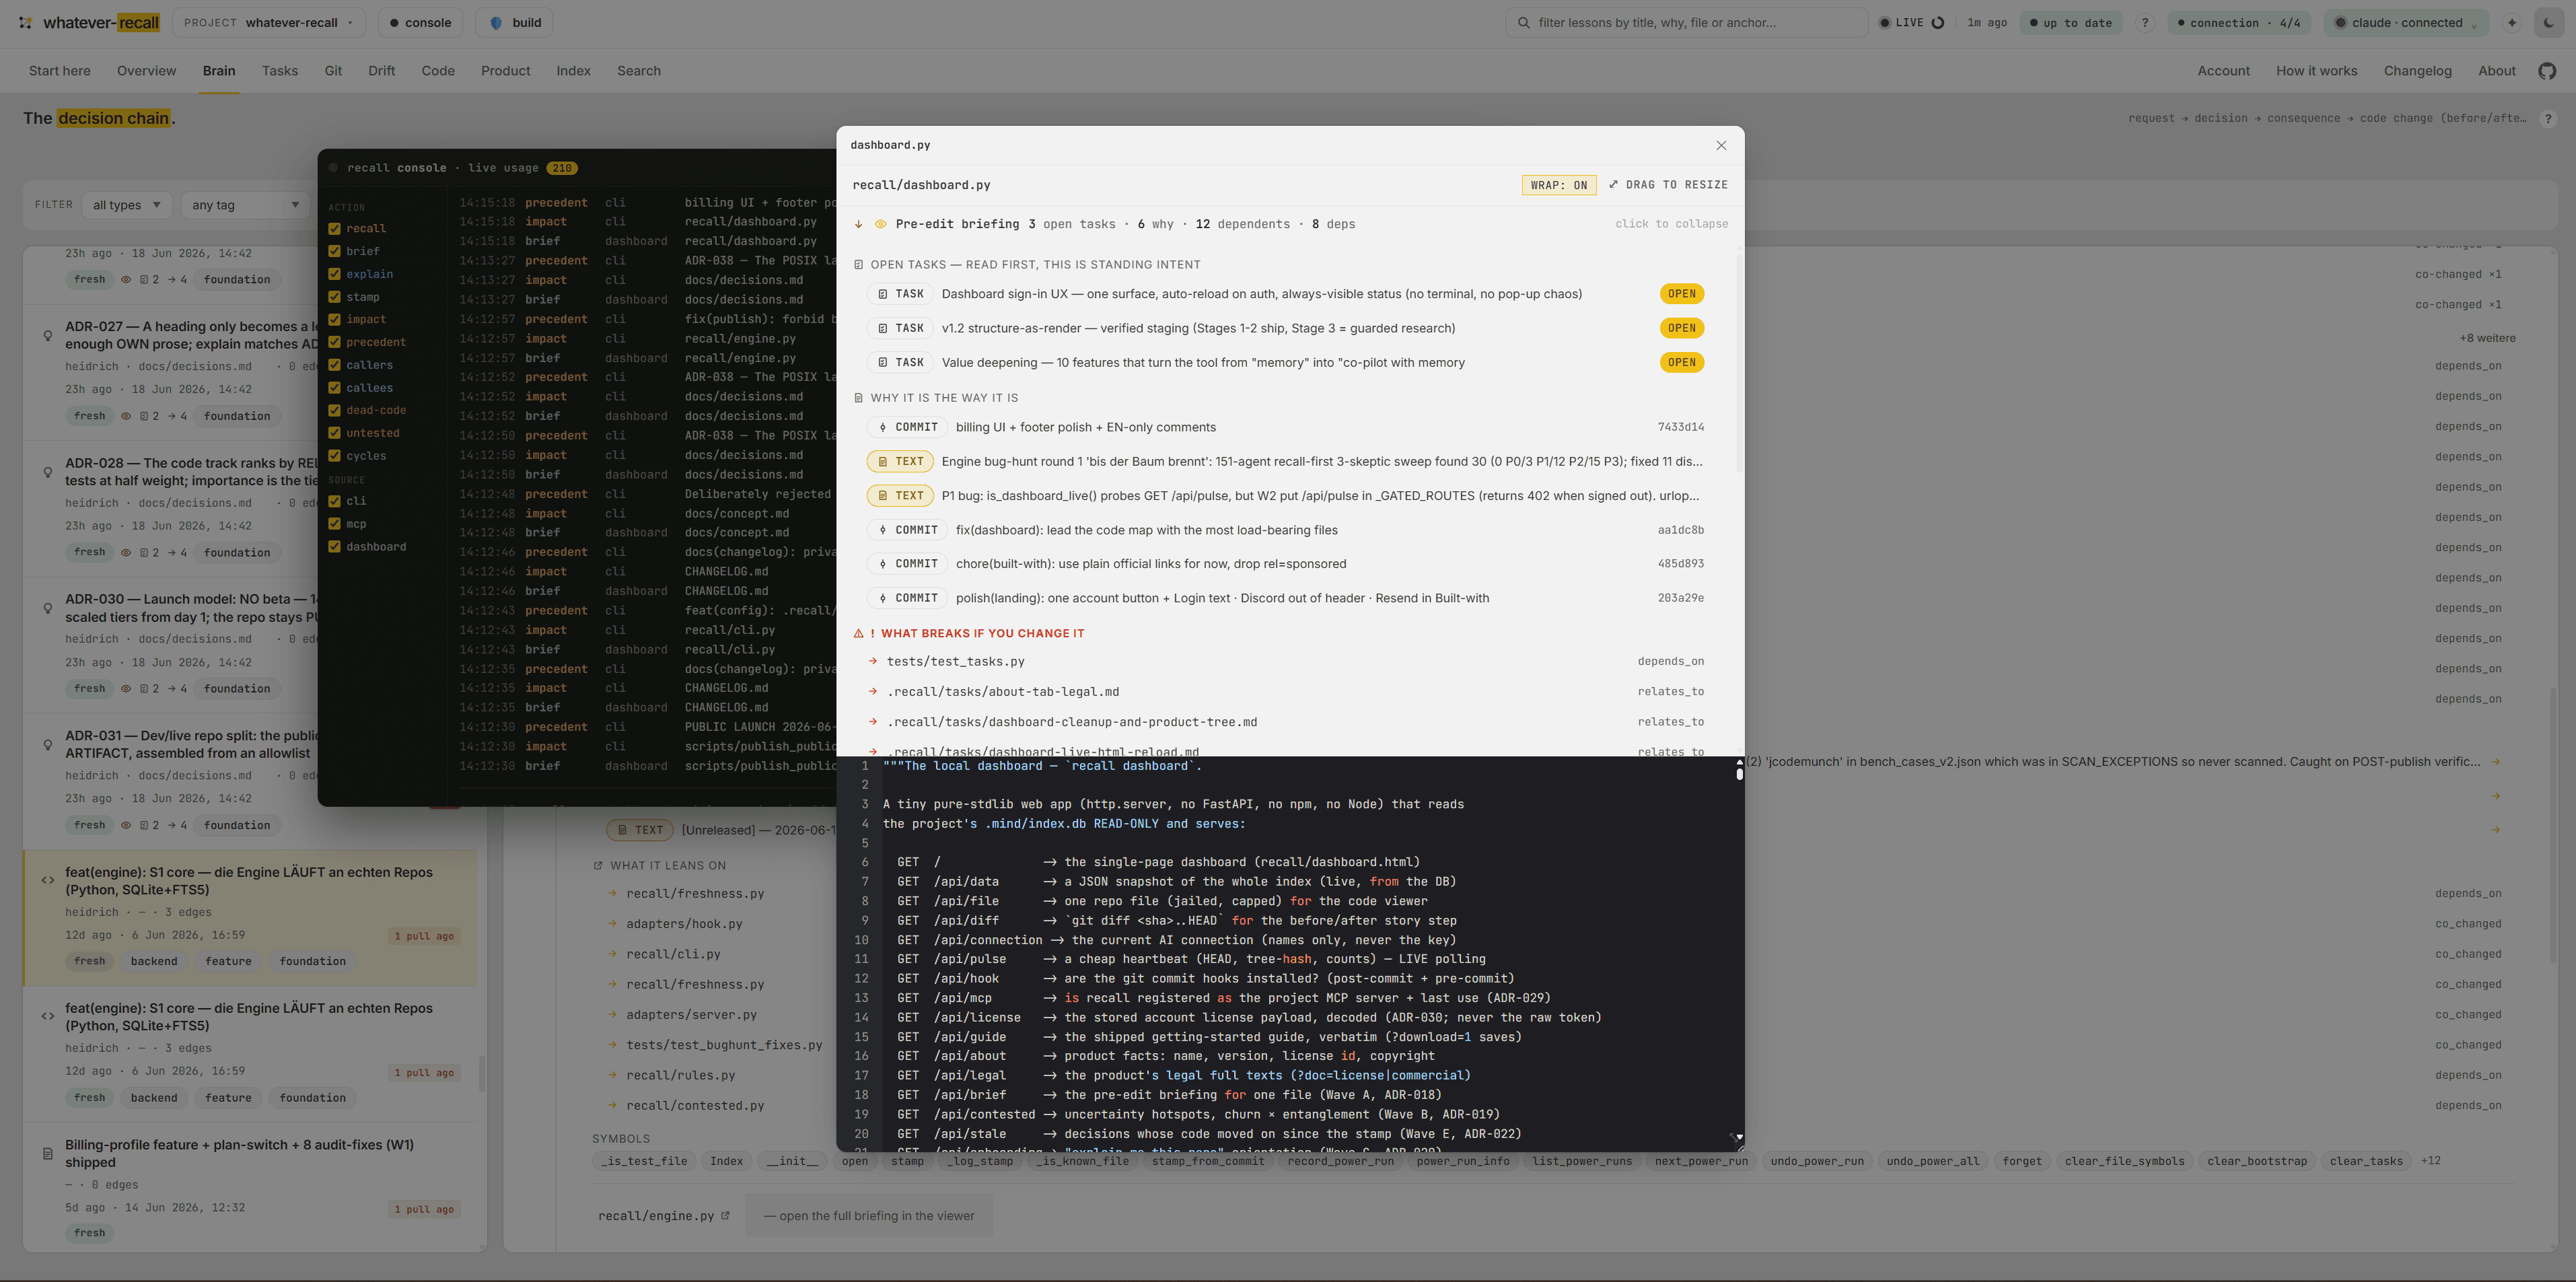Click the eye icon on ADR-028 card tags row
The image size is (2576, 1282).
pos(126,552)
